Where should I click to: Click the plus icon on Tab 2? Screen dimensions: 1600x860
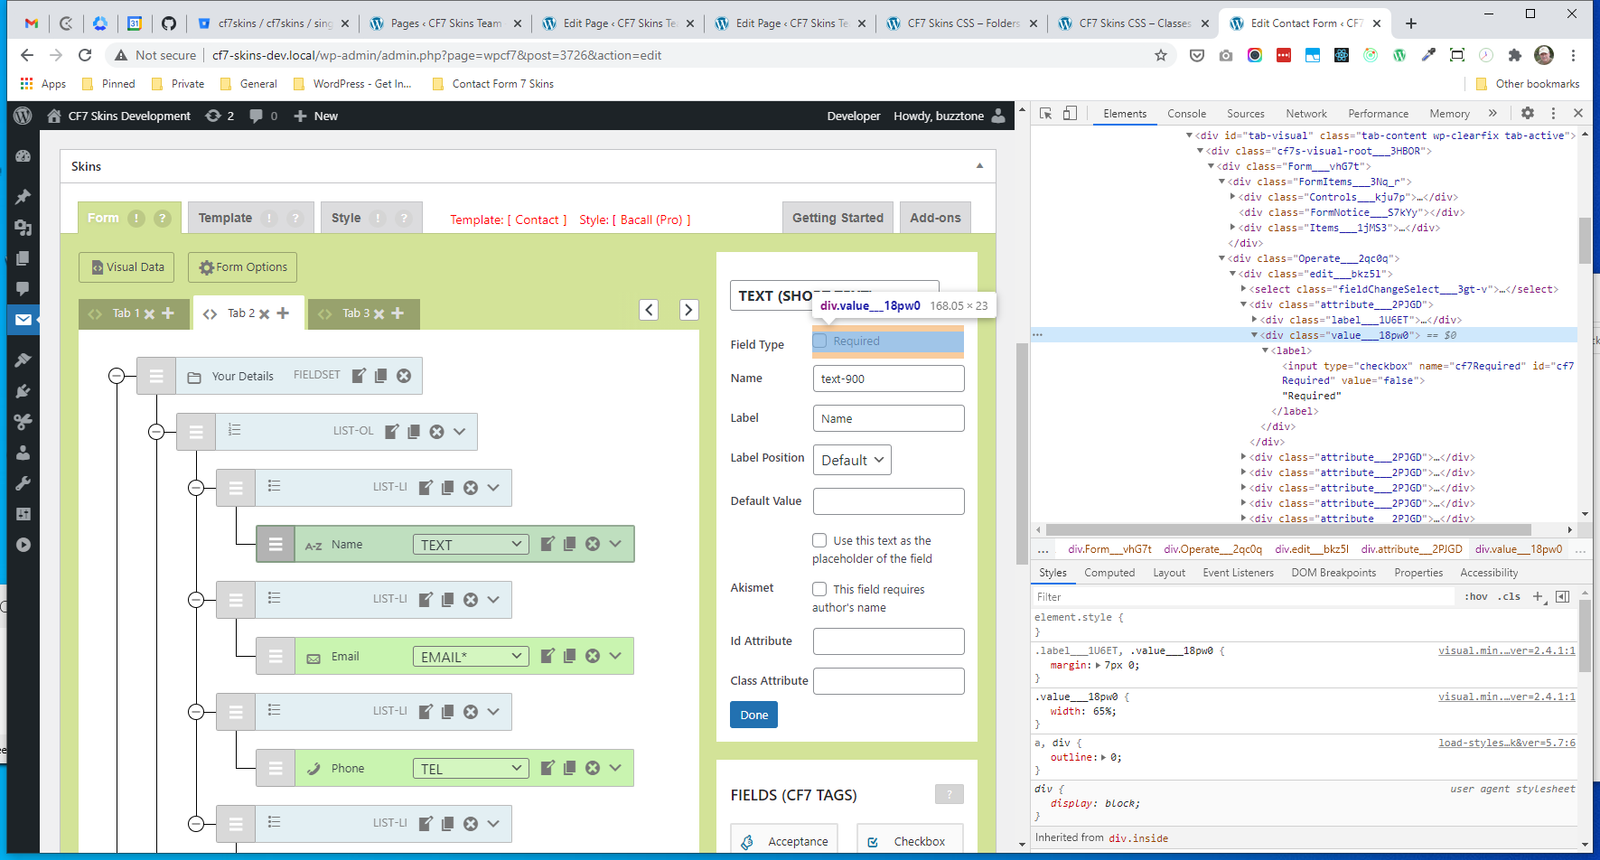pos(283,313)
